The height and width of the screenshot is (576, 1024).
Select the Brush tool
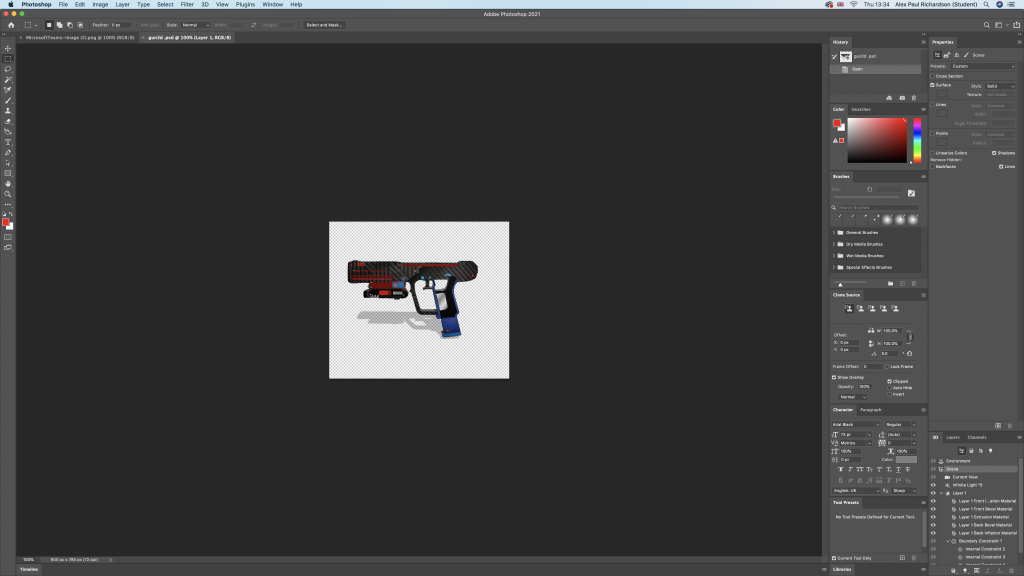pyautogui.click(x=8, y=101)
